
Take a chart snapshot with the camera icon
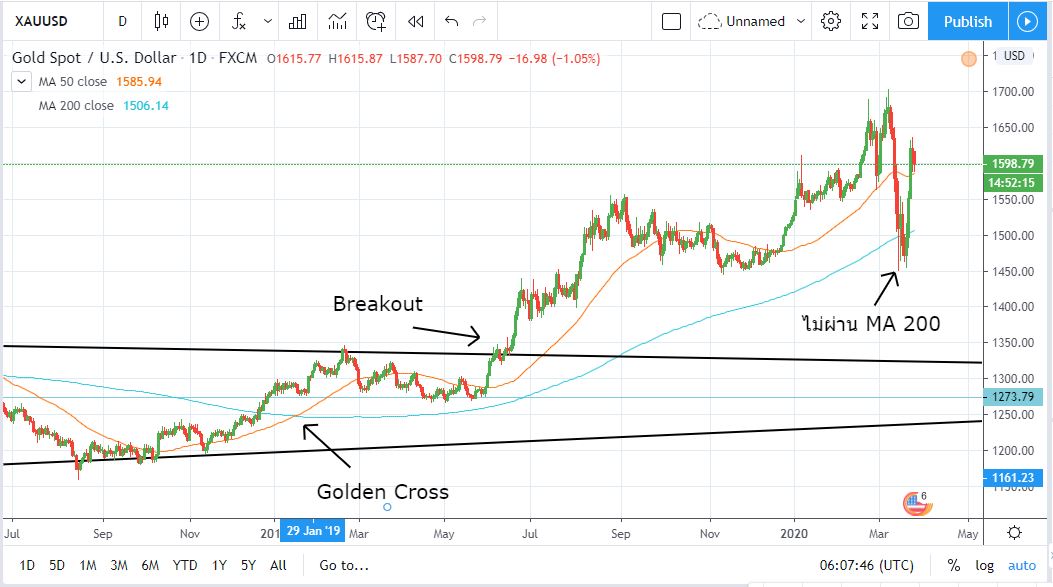(908, 21)
